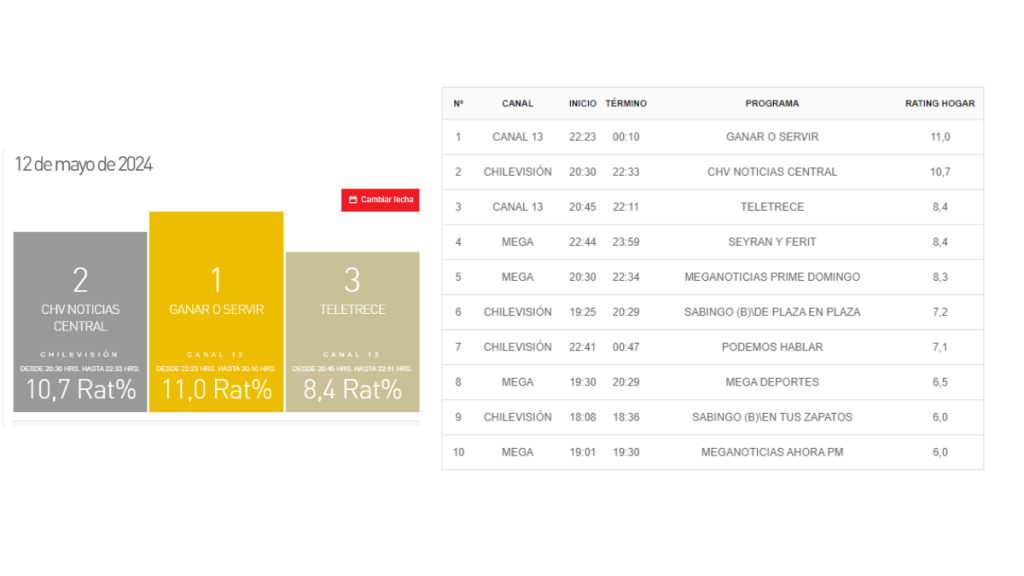Click PODEMOS HABLAR program cell
Screen dimensions: 1024x576
tap(772, 347)
